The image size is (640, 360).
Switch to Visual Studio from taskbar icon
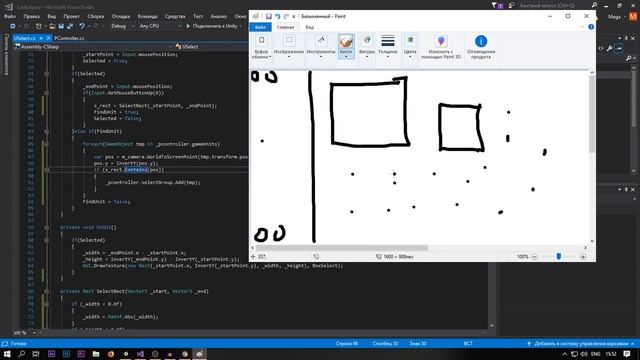point(140,354)
